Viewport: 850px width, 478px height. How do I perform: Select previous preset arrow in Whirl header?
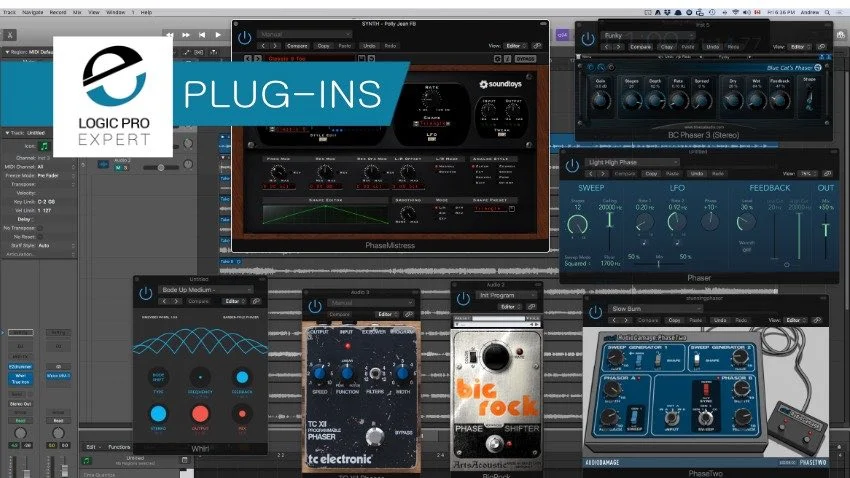165,301
